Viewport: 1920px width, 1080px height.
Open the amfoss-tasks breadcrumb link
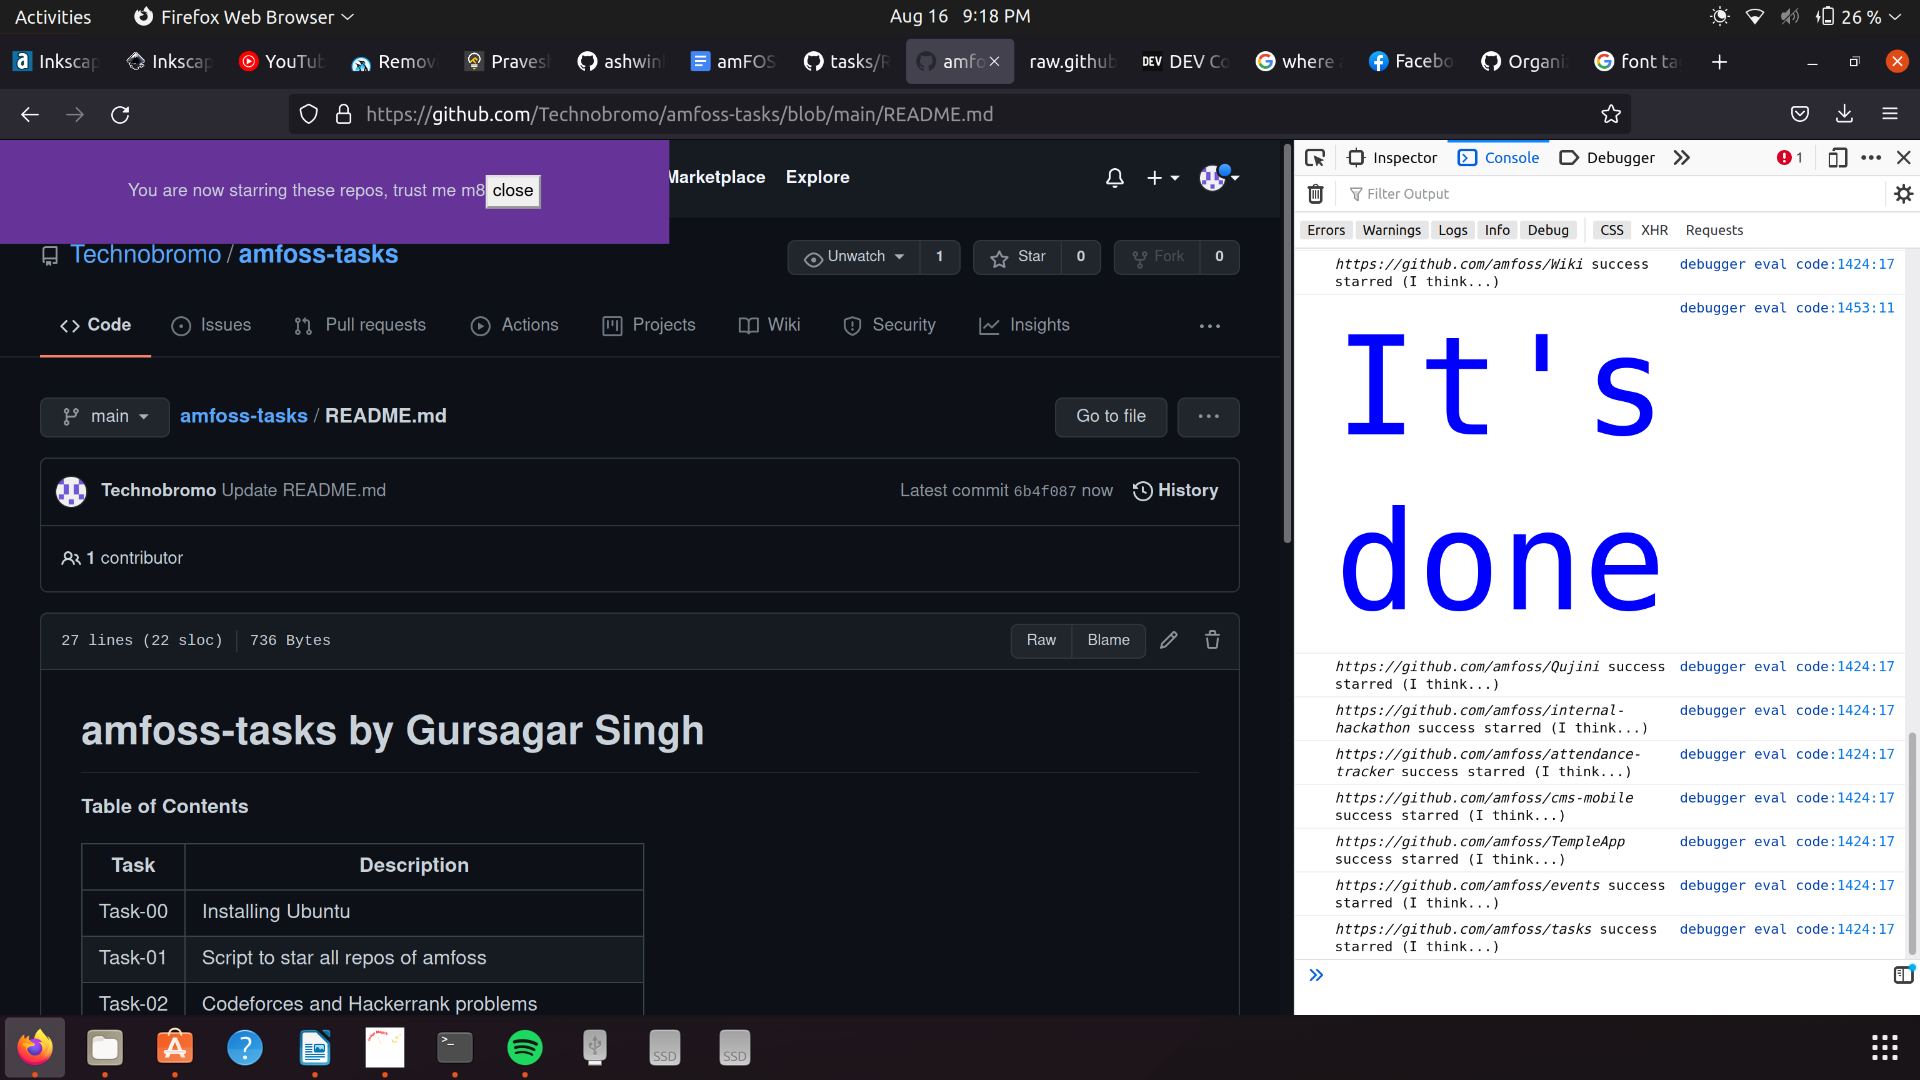[243, 416]
